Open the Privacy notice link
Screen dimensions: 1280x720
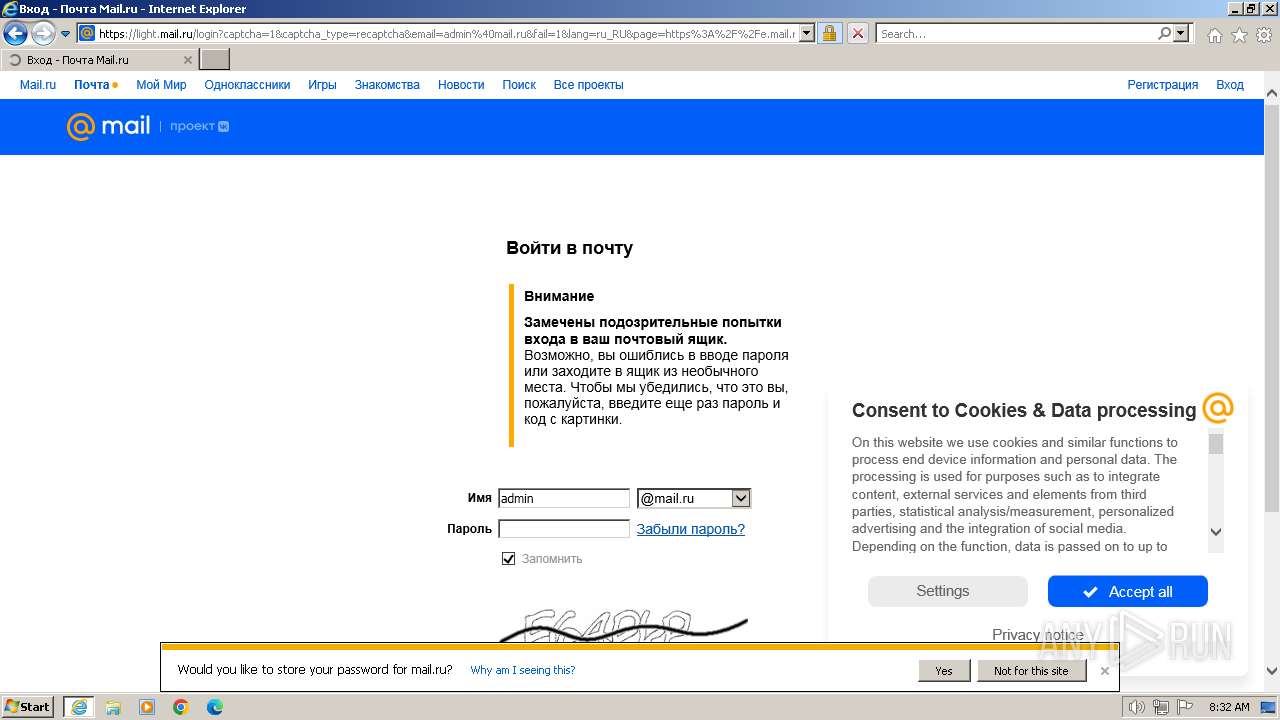(1038, 635)
